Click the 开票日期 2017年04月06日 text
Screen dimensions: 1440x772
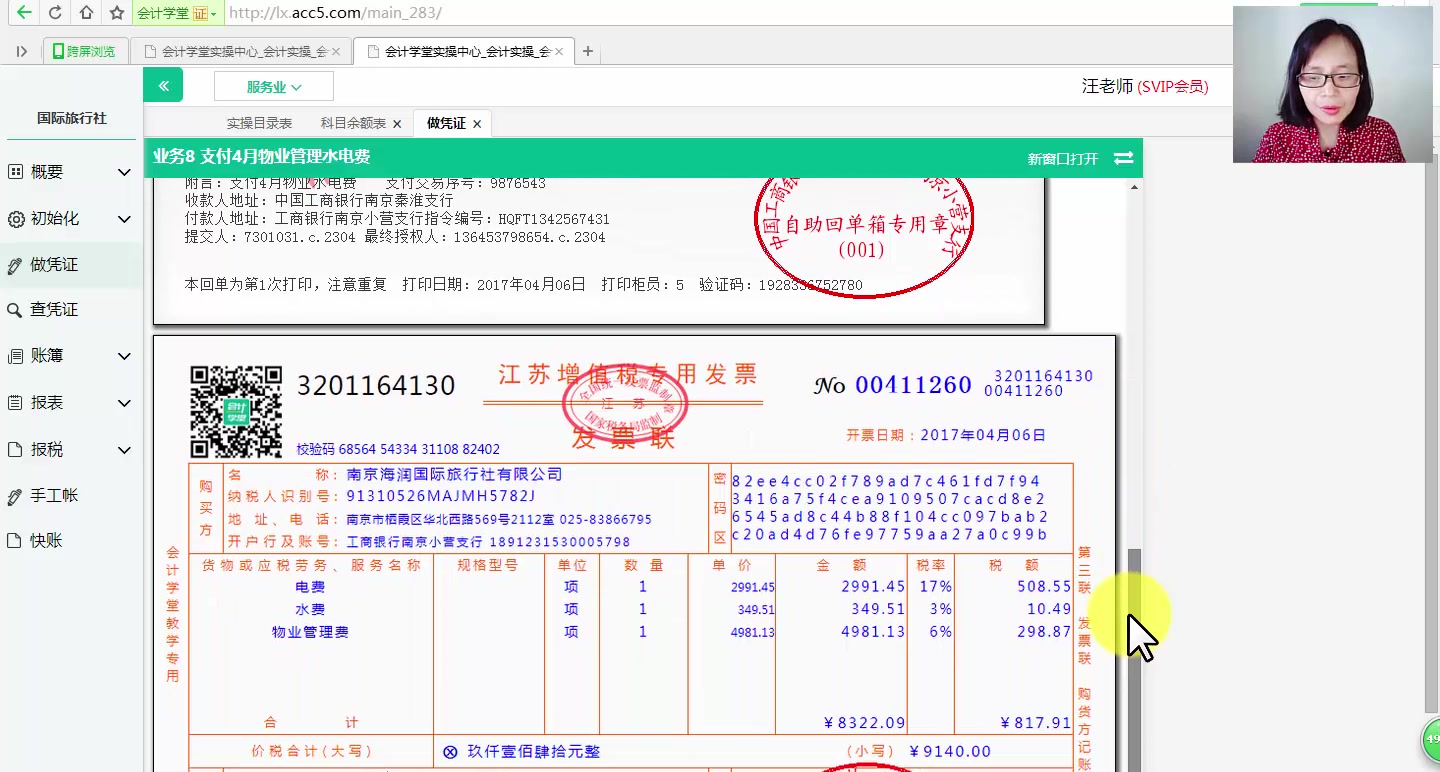tap(946, 435)
